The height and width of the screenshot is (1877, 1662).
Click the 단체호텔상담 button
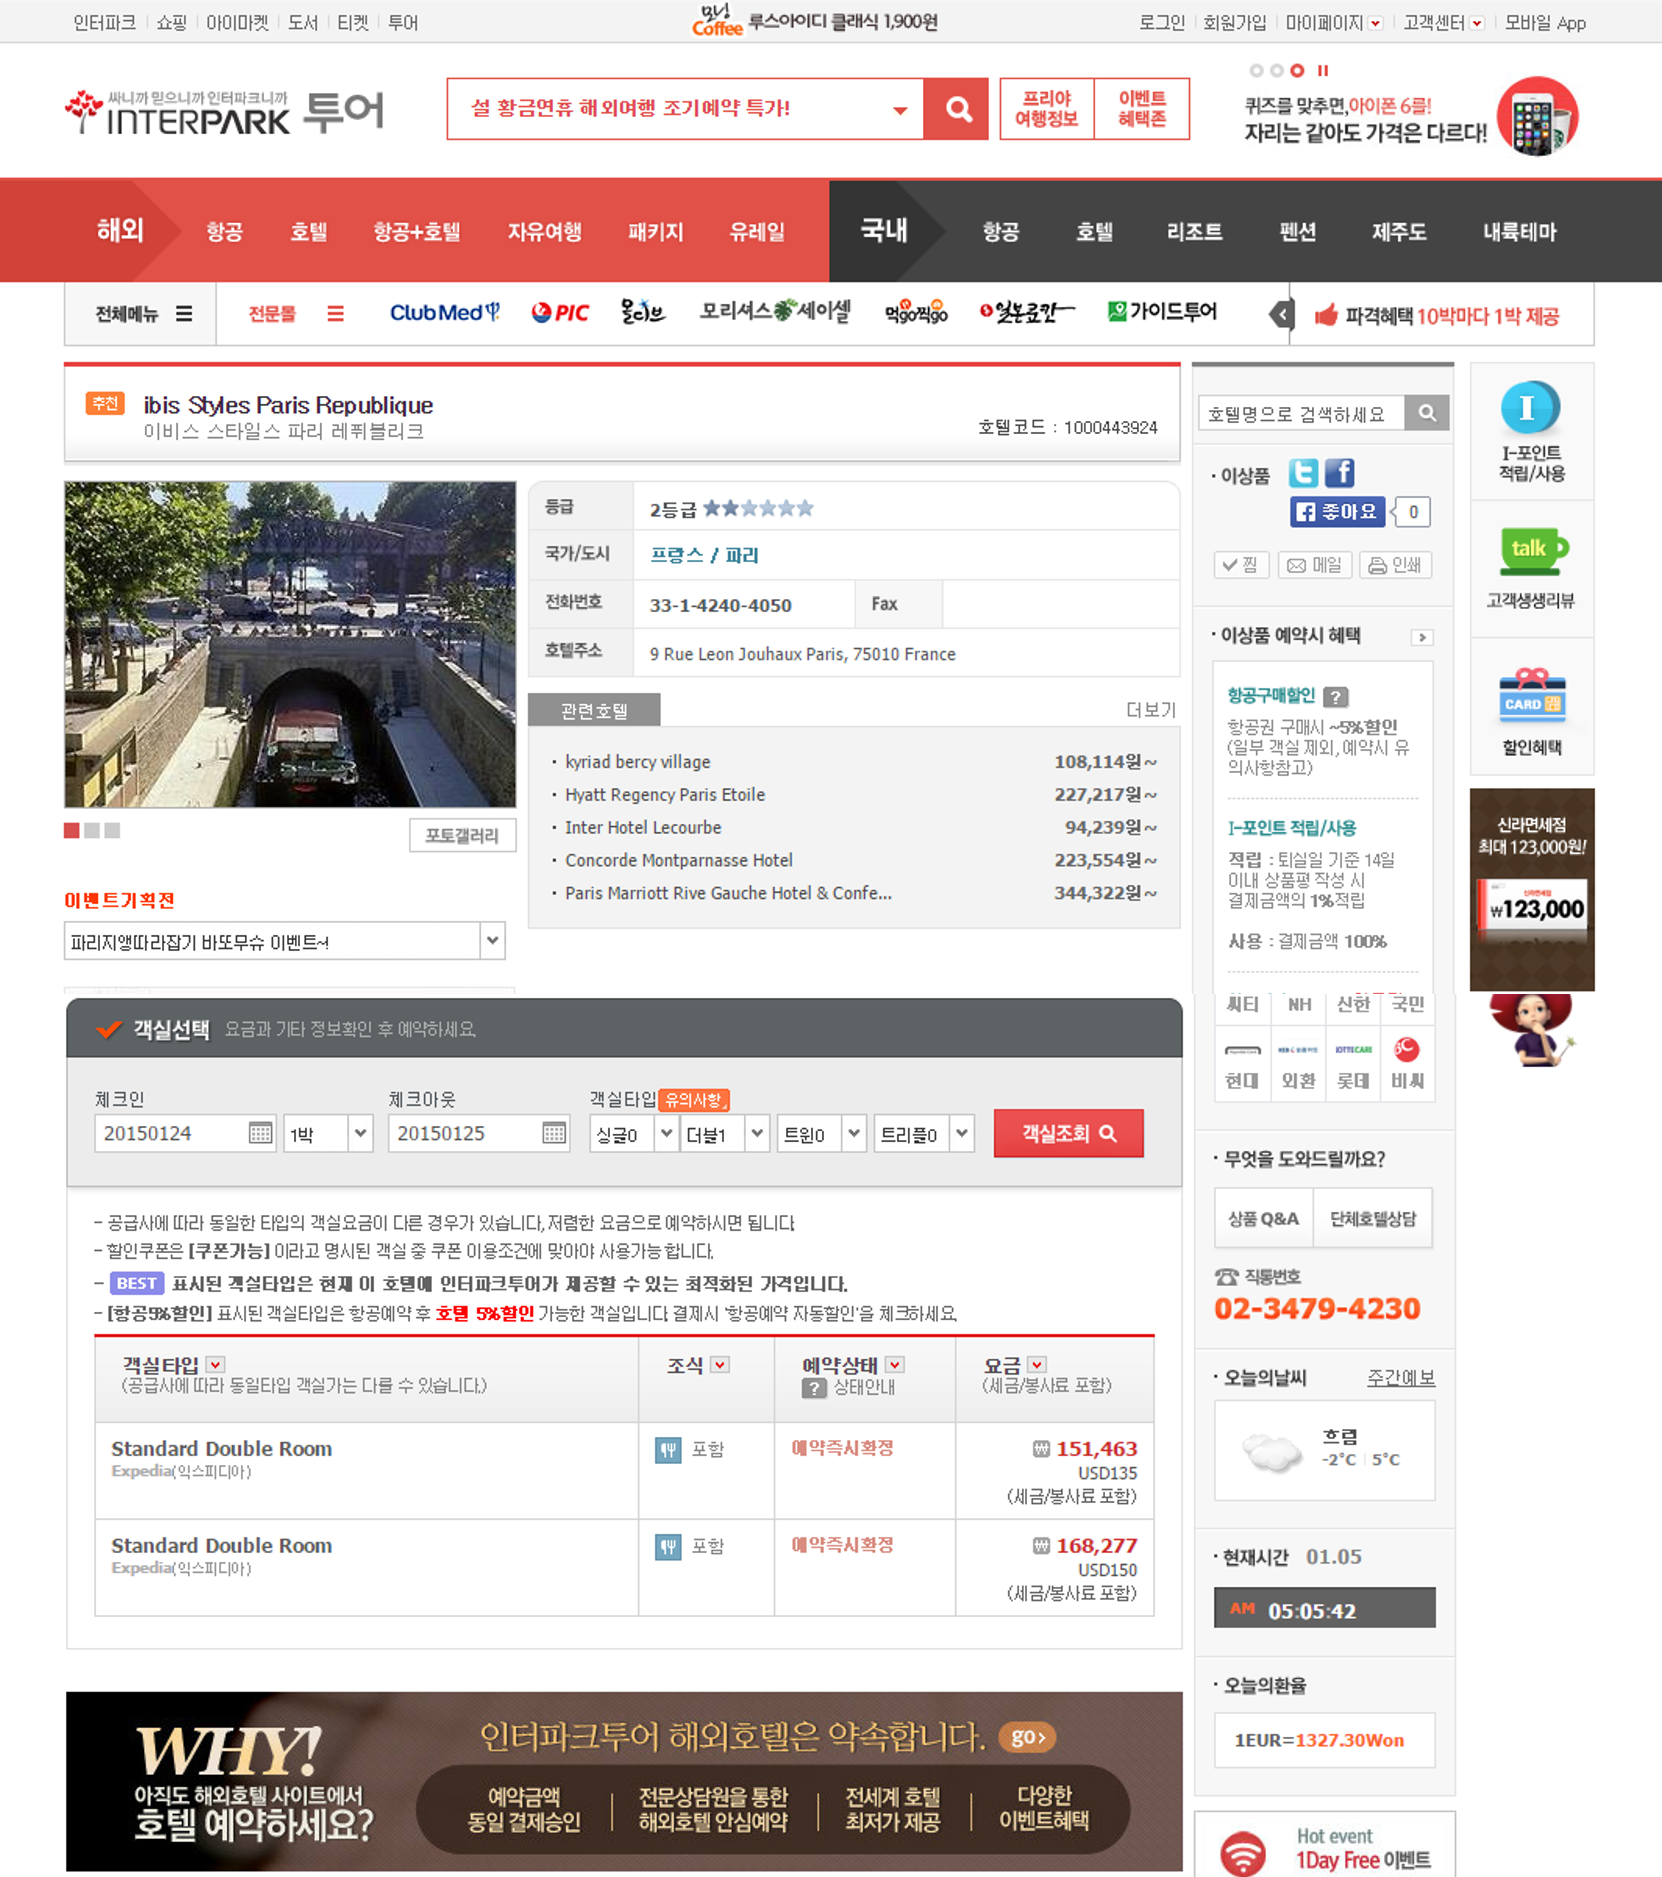click(x=1373, y=1218)
